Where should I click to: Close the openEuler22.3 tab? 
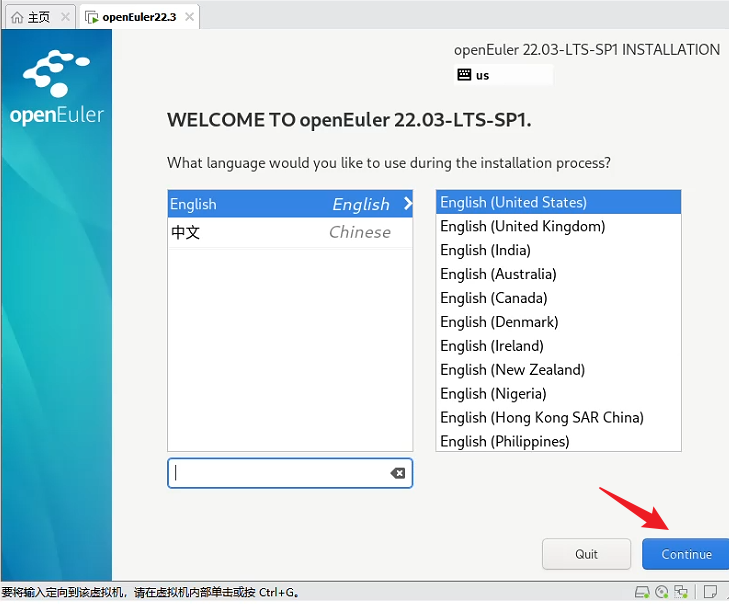click(x=189, y=17)
